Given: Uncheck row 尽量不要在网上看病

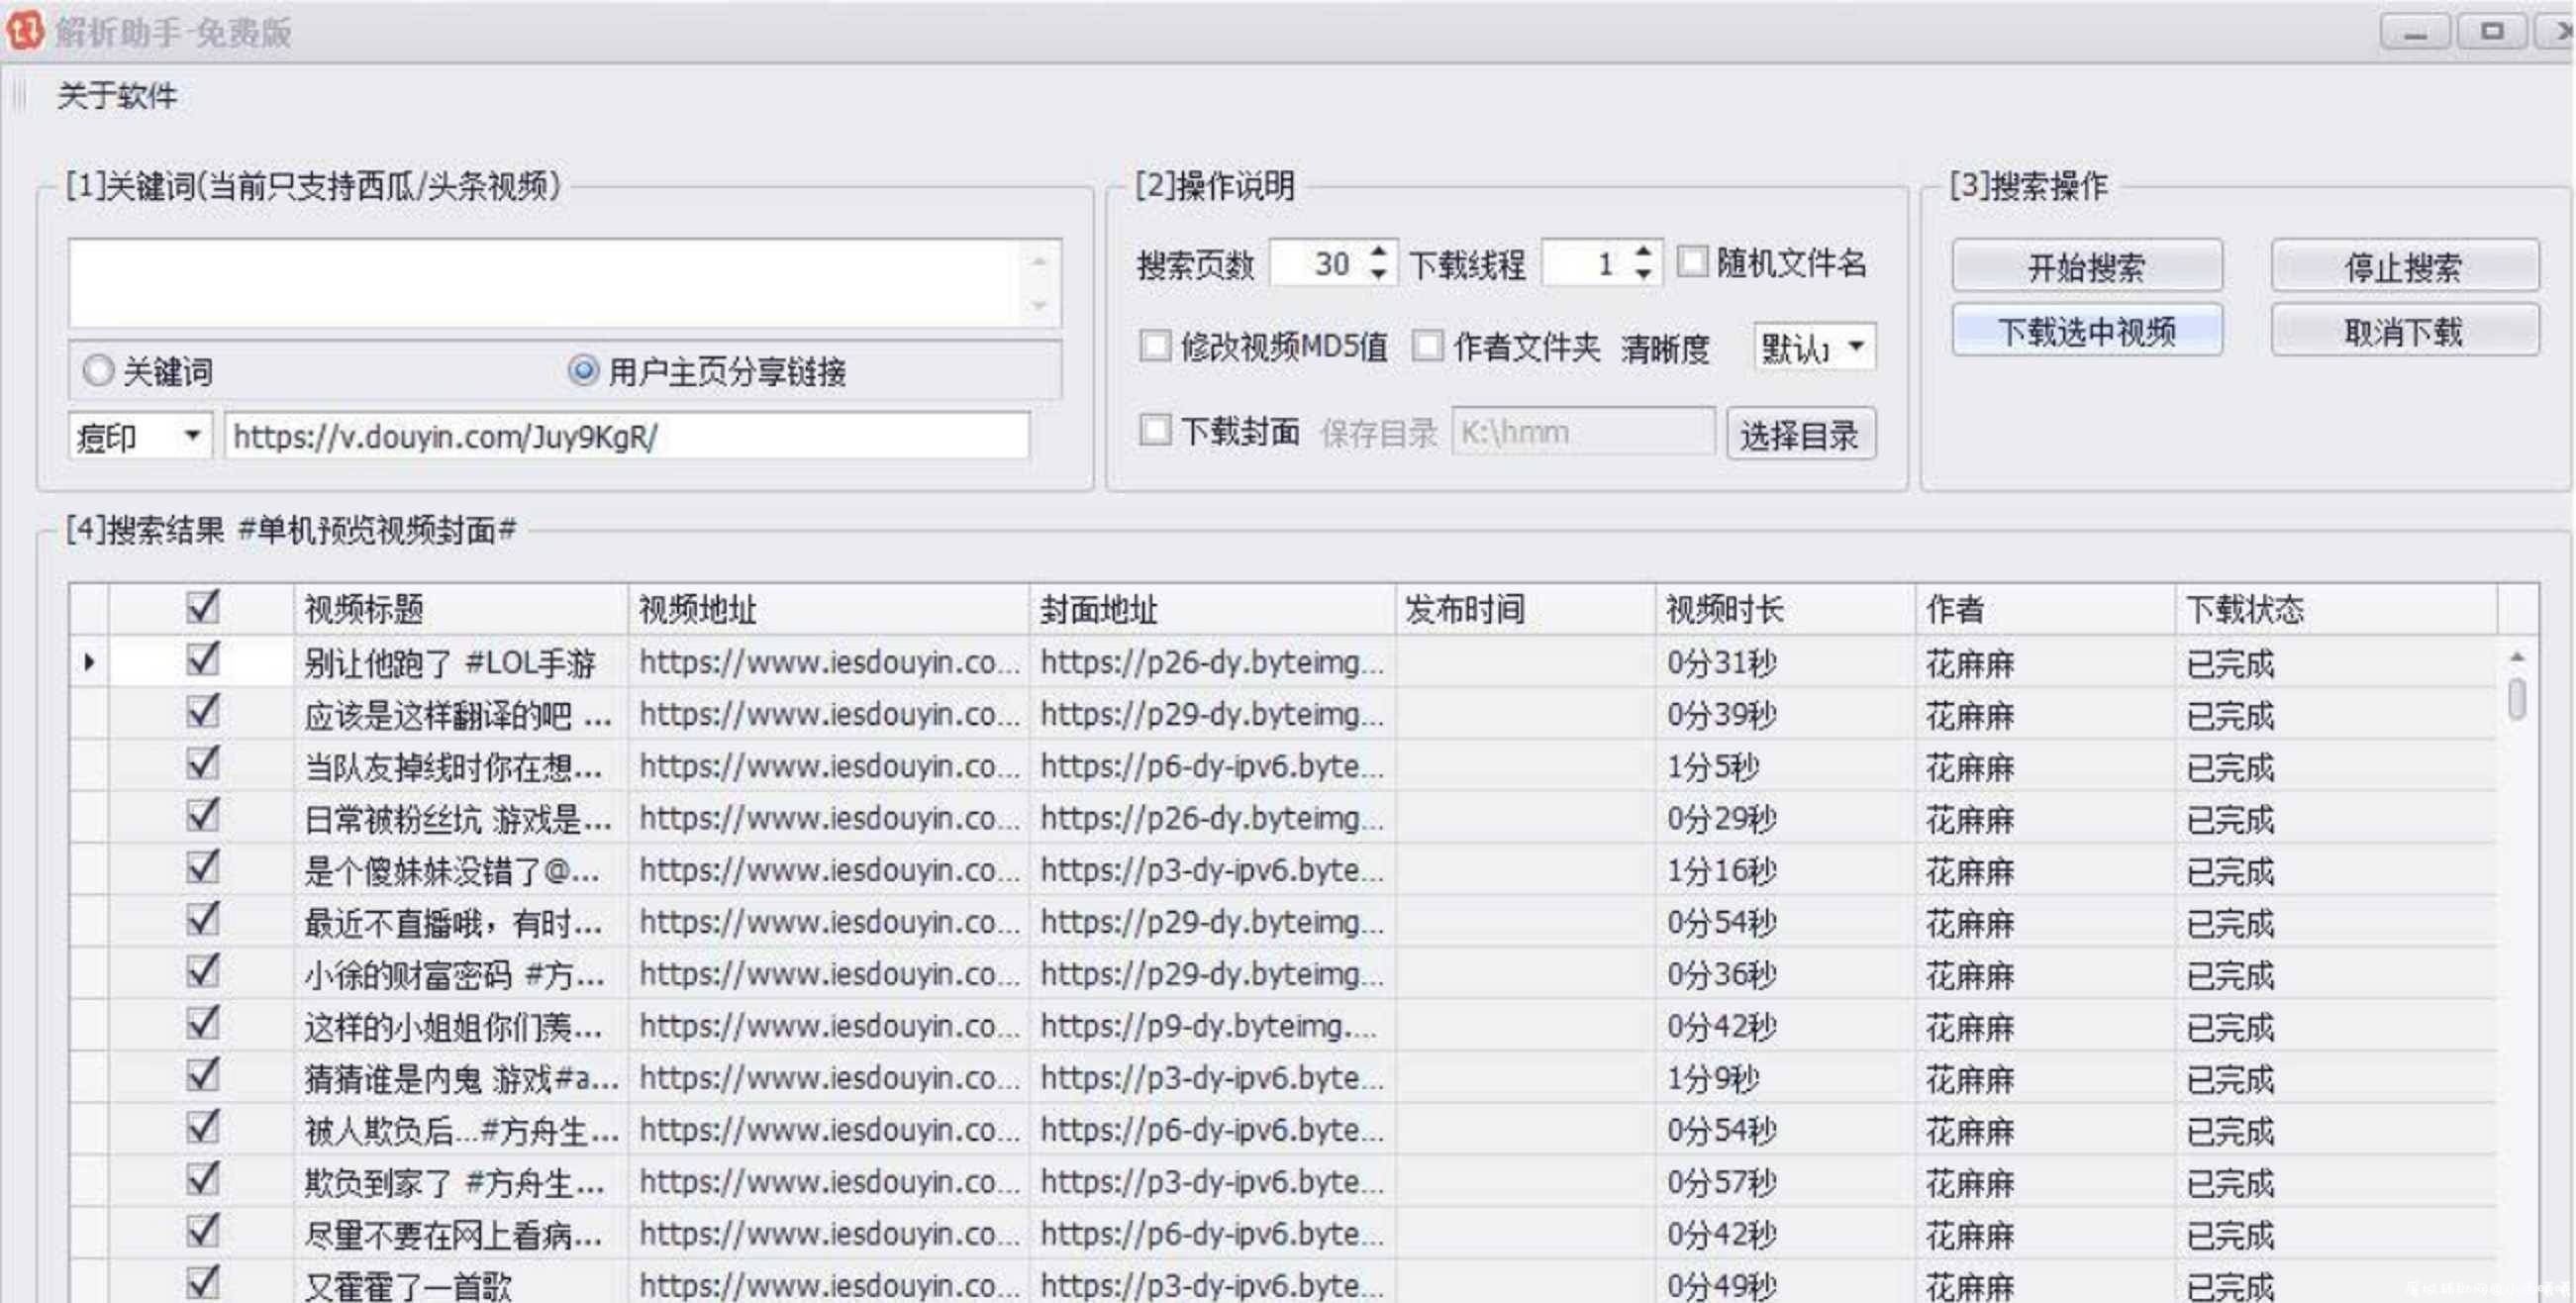Looking at the screenshot, I should coord(202,1232).
